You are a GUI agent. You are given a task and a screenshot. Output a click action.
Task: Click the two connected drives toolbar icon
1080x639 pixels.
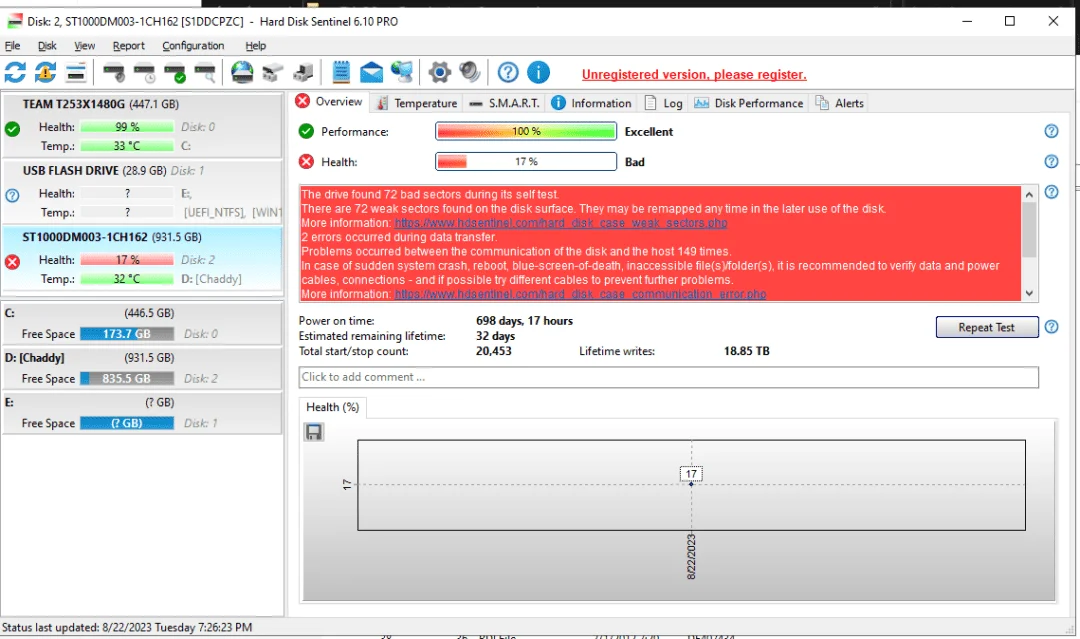pyautogui.click(x=273, y=72)
